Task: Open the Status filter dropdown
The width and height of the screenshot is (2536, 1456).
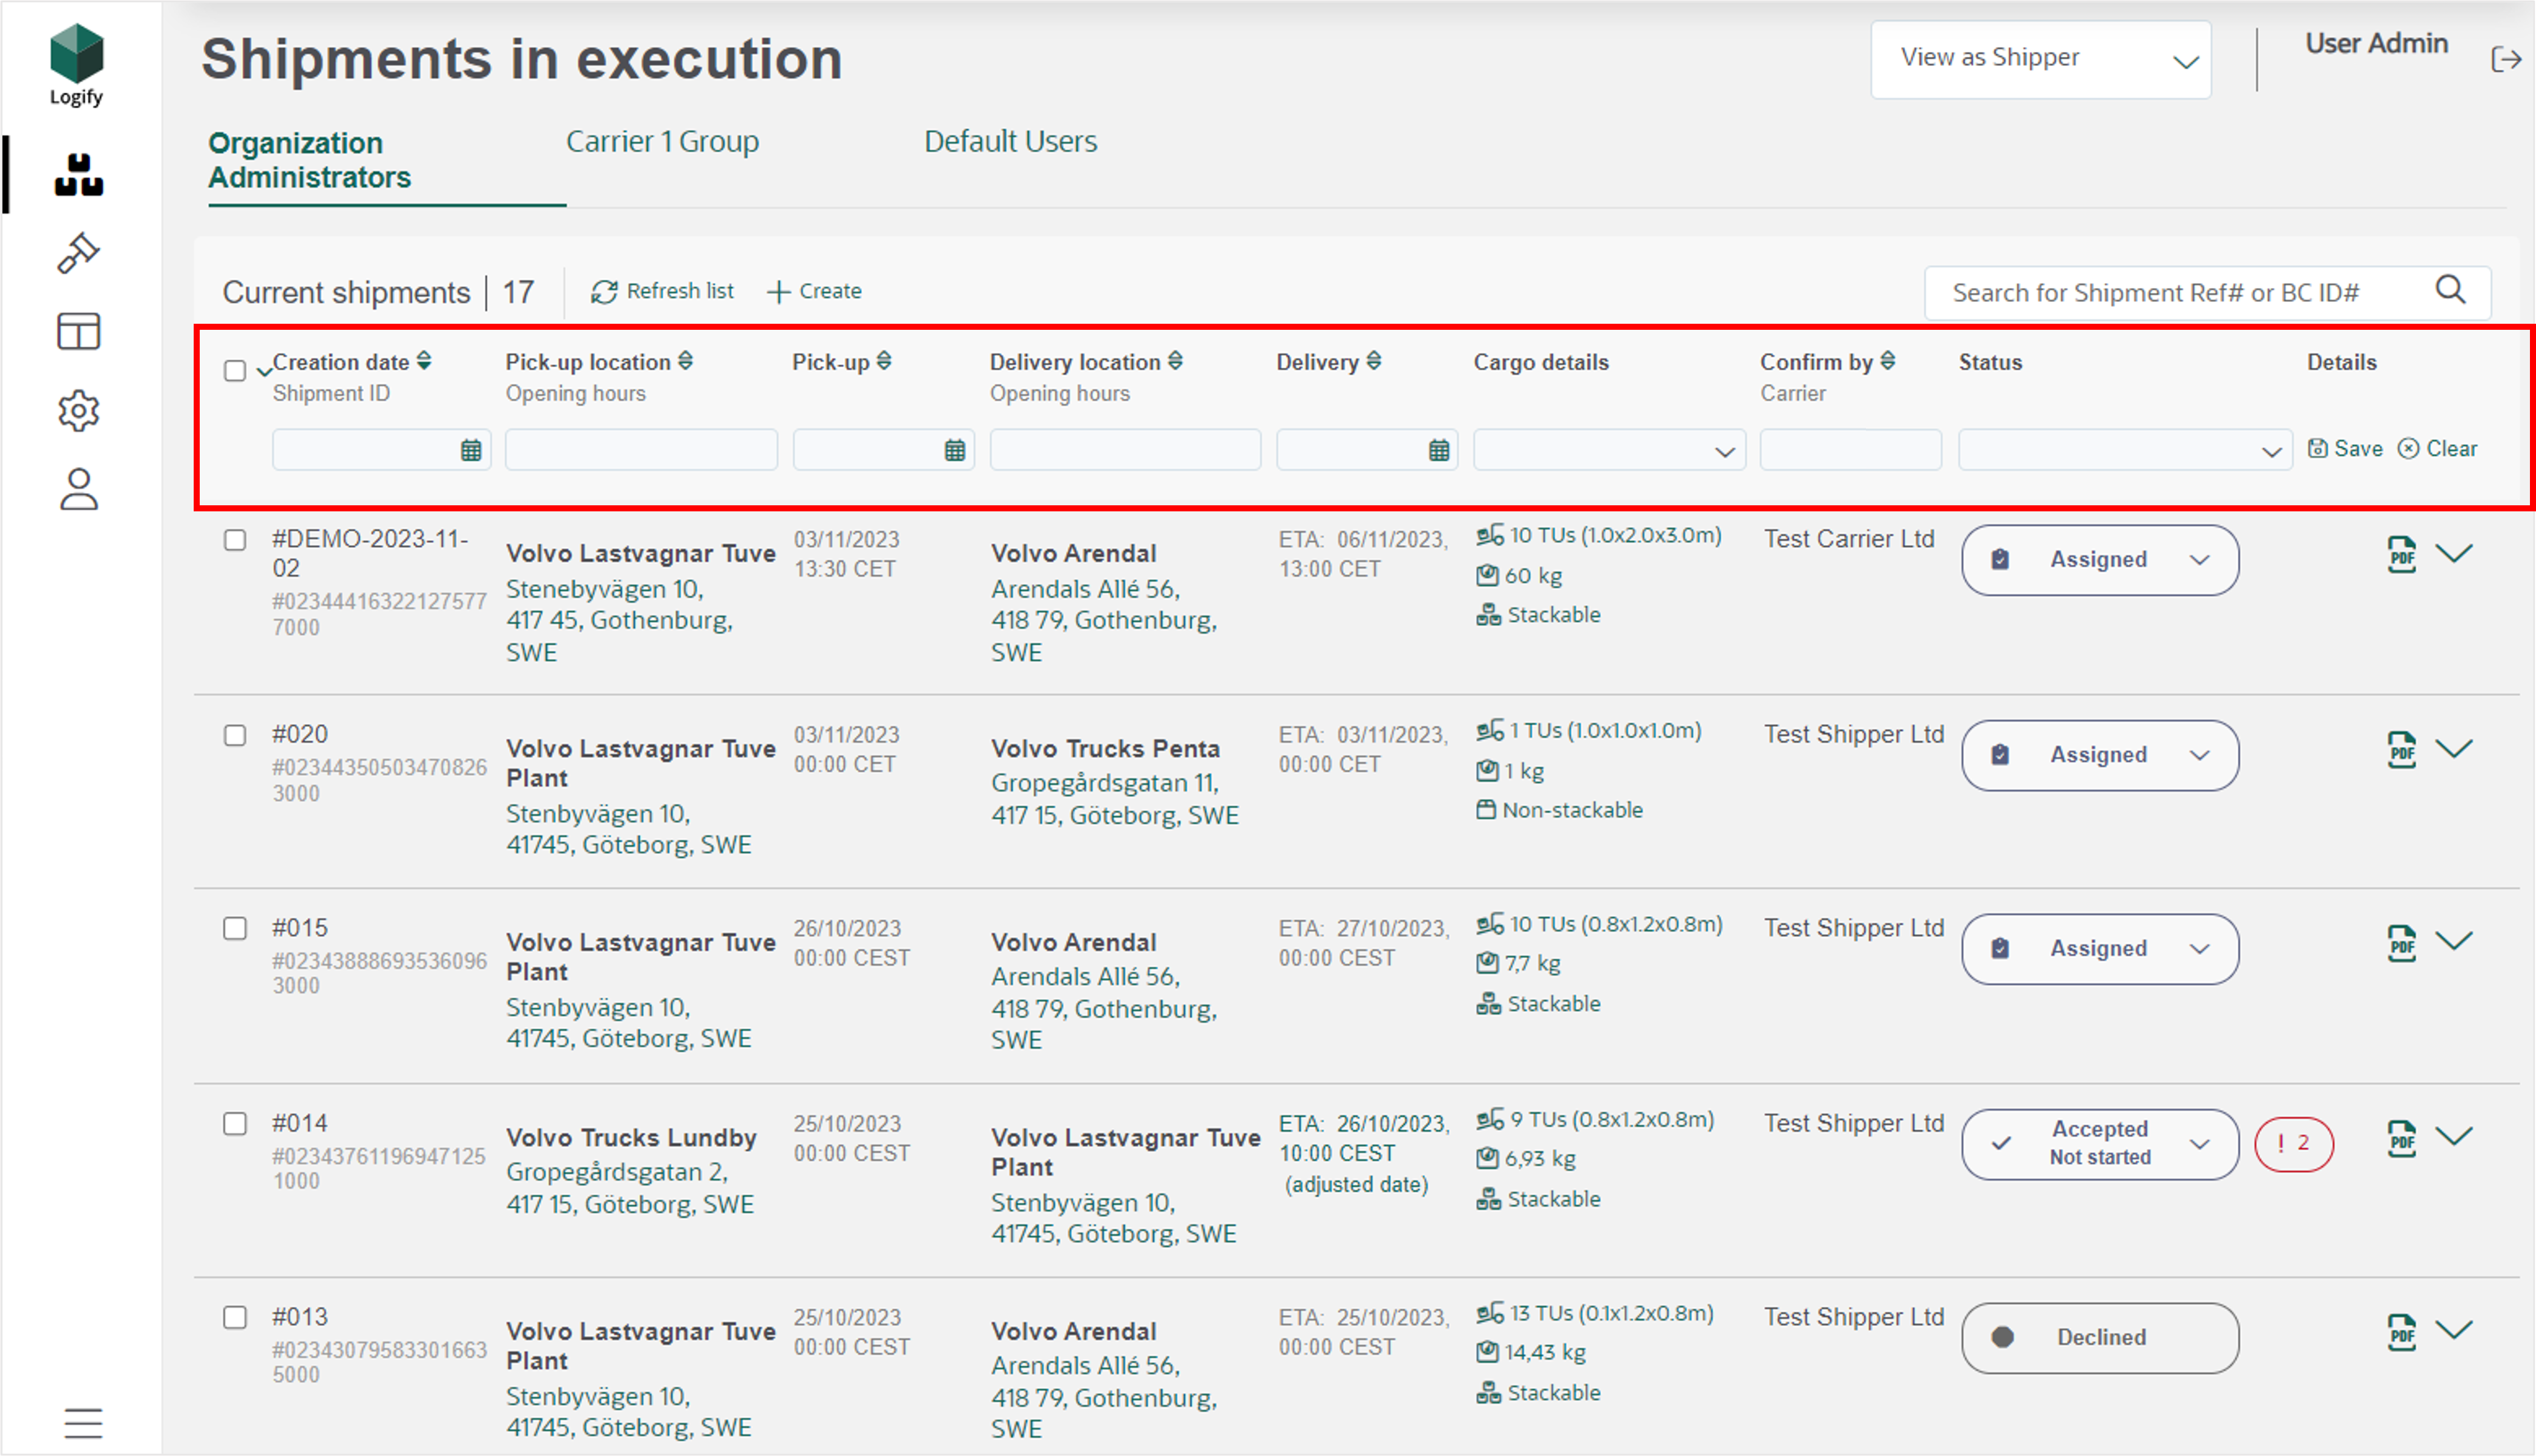Action: click(2125, 450)
